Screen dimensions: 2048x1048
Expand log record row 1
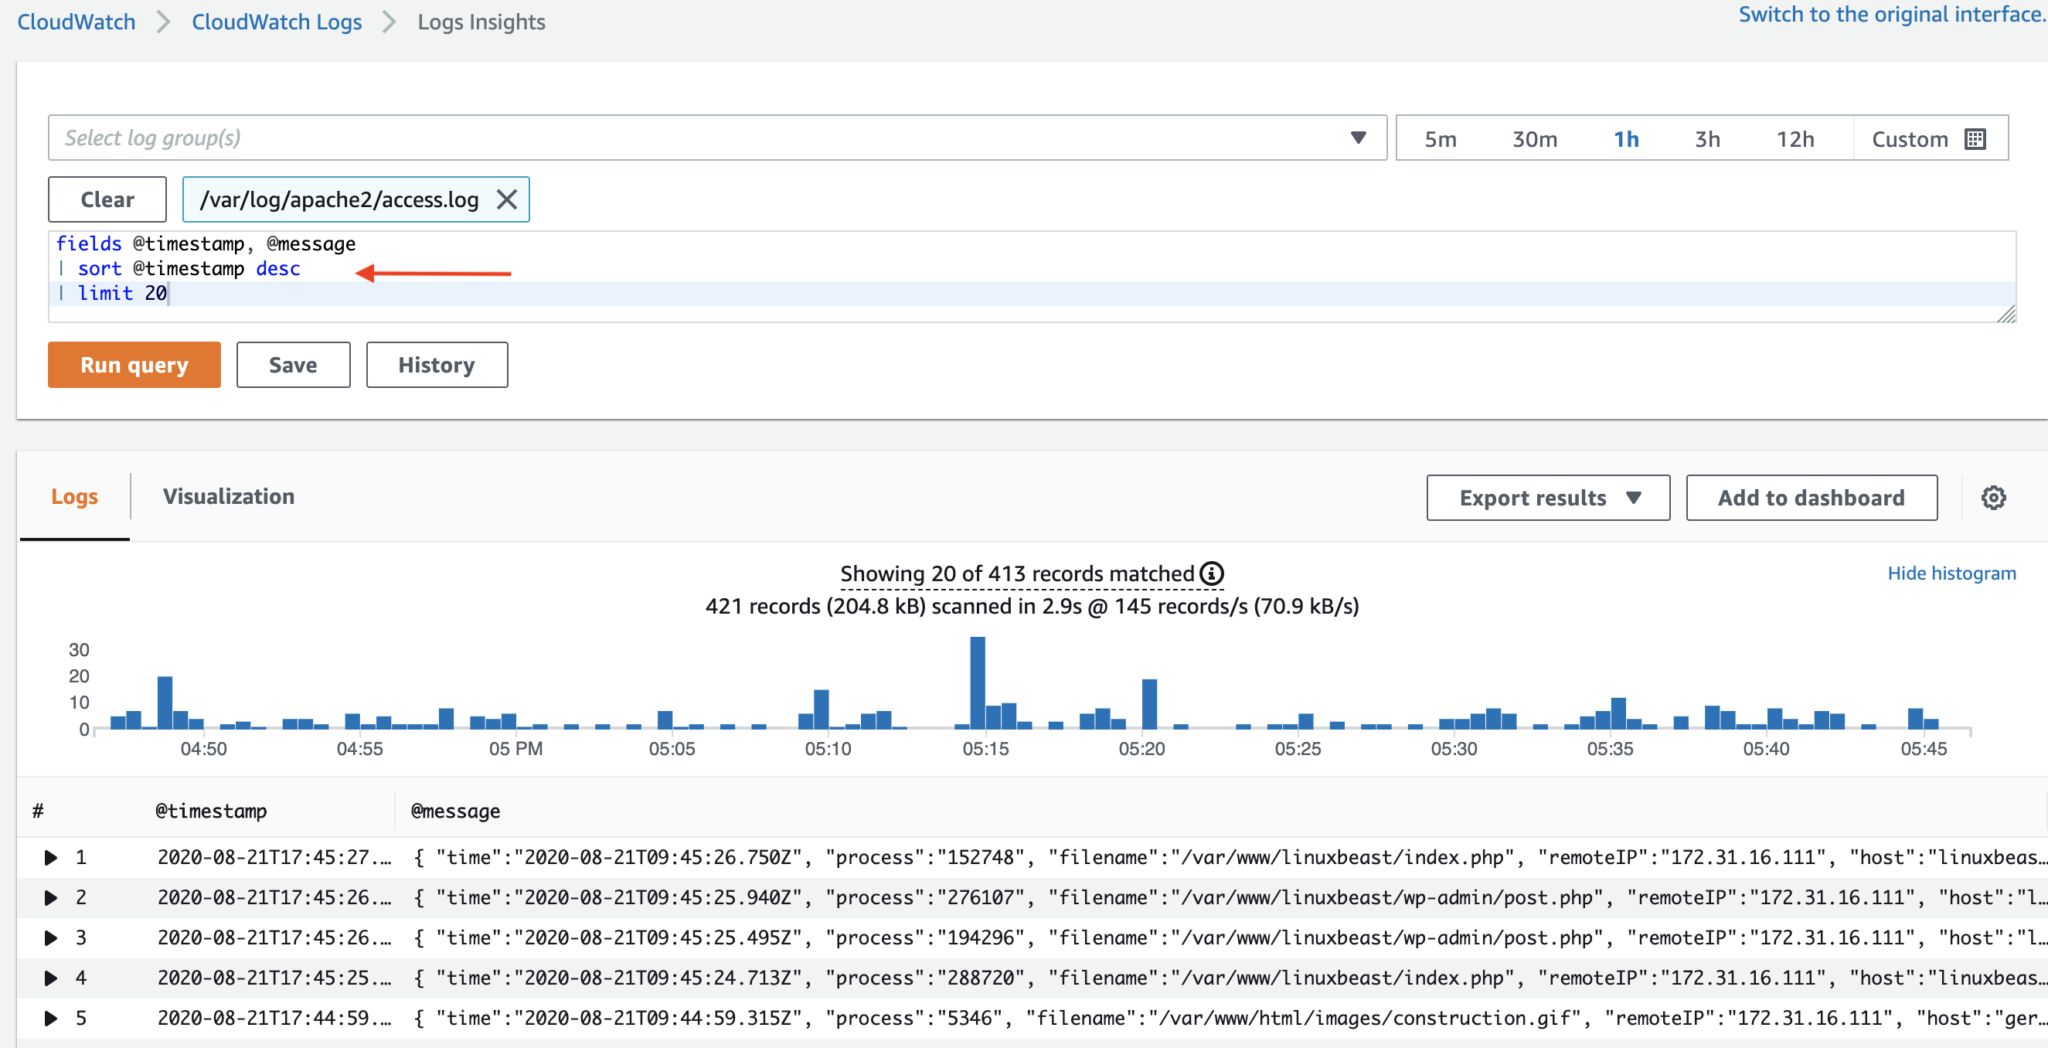(51, 857)
